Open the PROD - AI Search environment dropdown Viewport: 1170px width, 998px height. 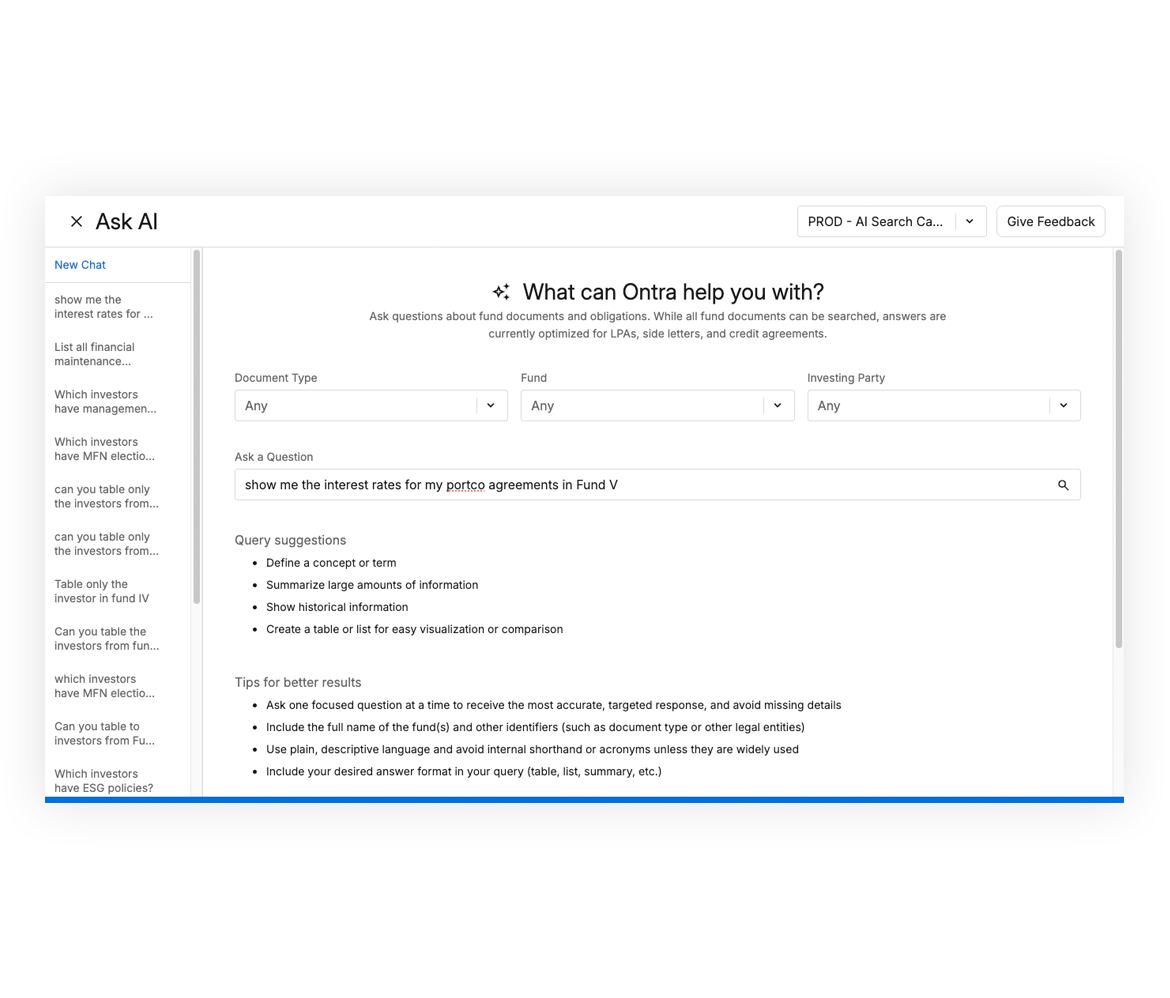(x=892, y=222)
